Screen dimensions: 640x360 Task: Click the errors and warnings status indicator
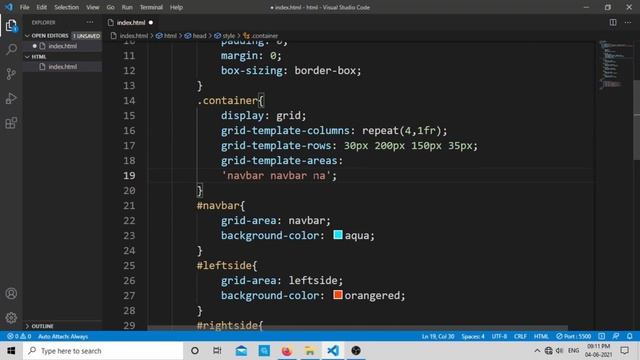pyautogui.click(x=19, y=336)
